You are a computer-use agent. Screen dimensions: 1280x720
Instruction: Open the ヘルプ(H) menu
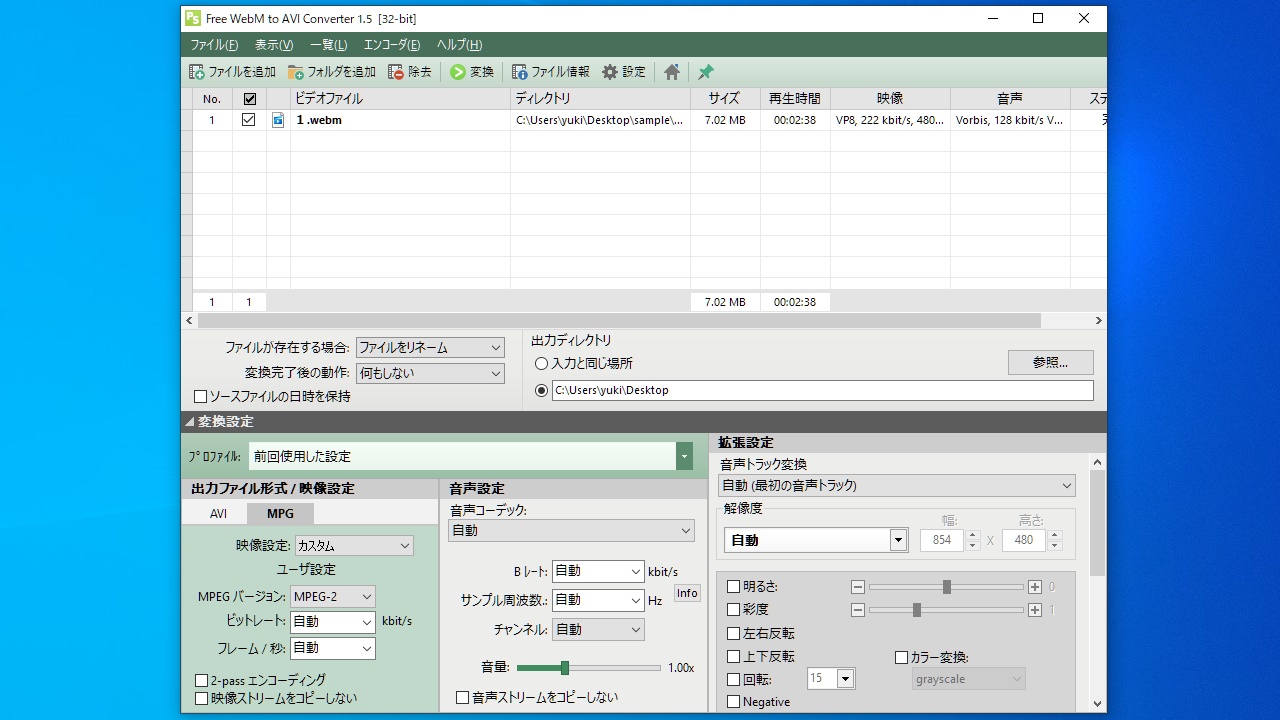(x=459, y=45)
